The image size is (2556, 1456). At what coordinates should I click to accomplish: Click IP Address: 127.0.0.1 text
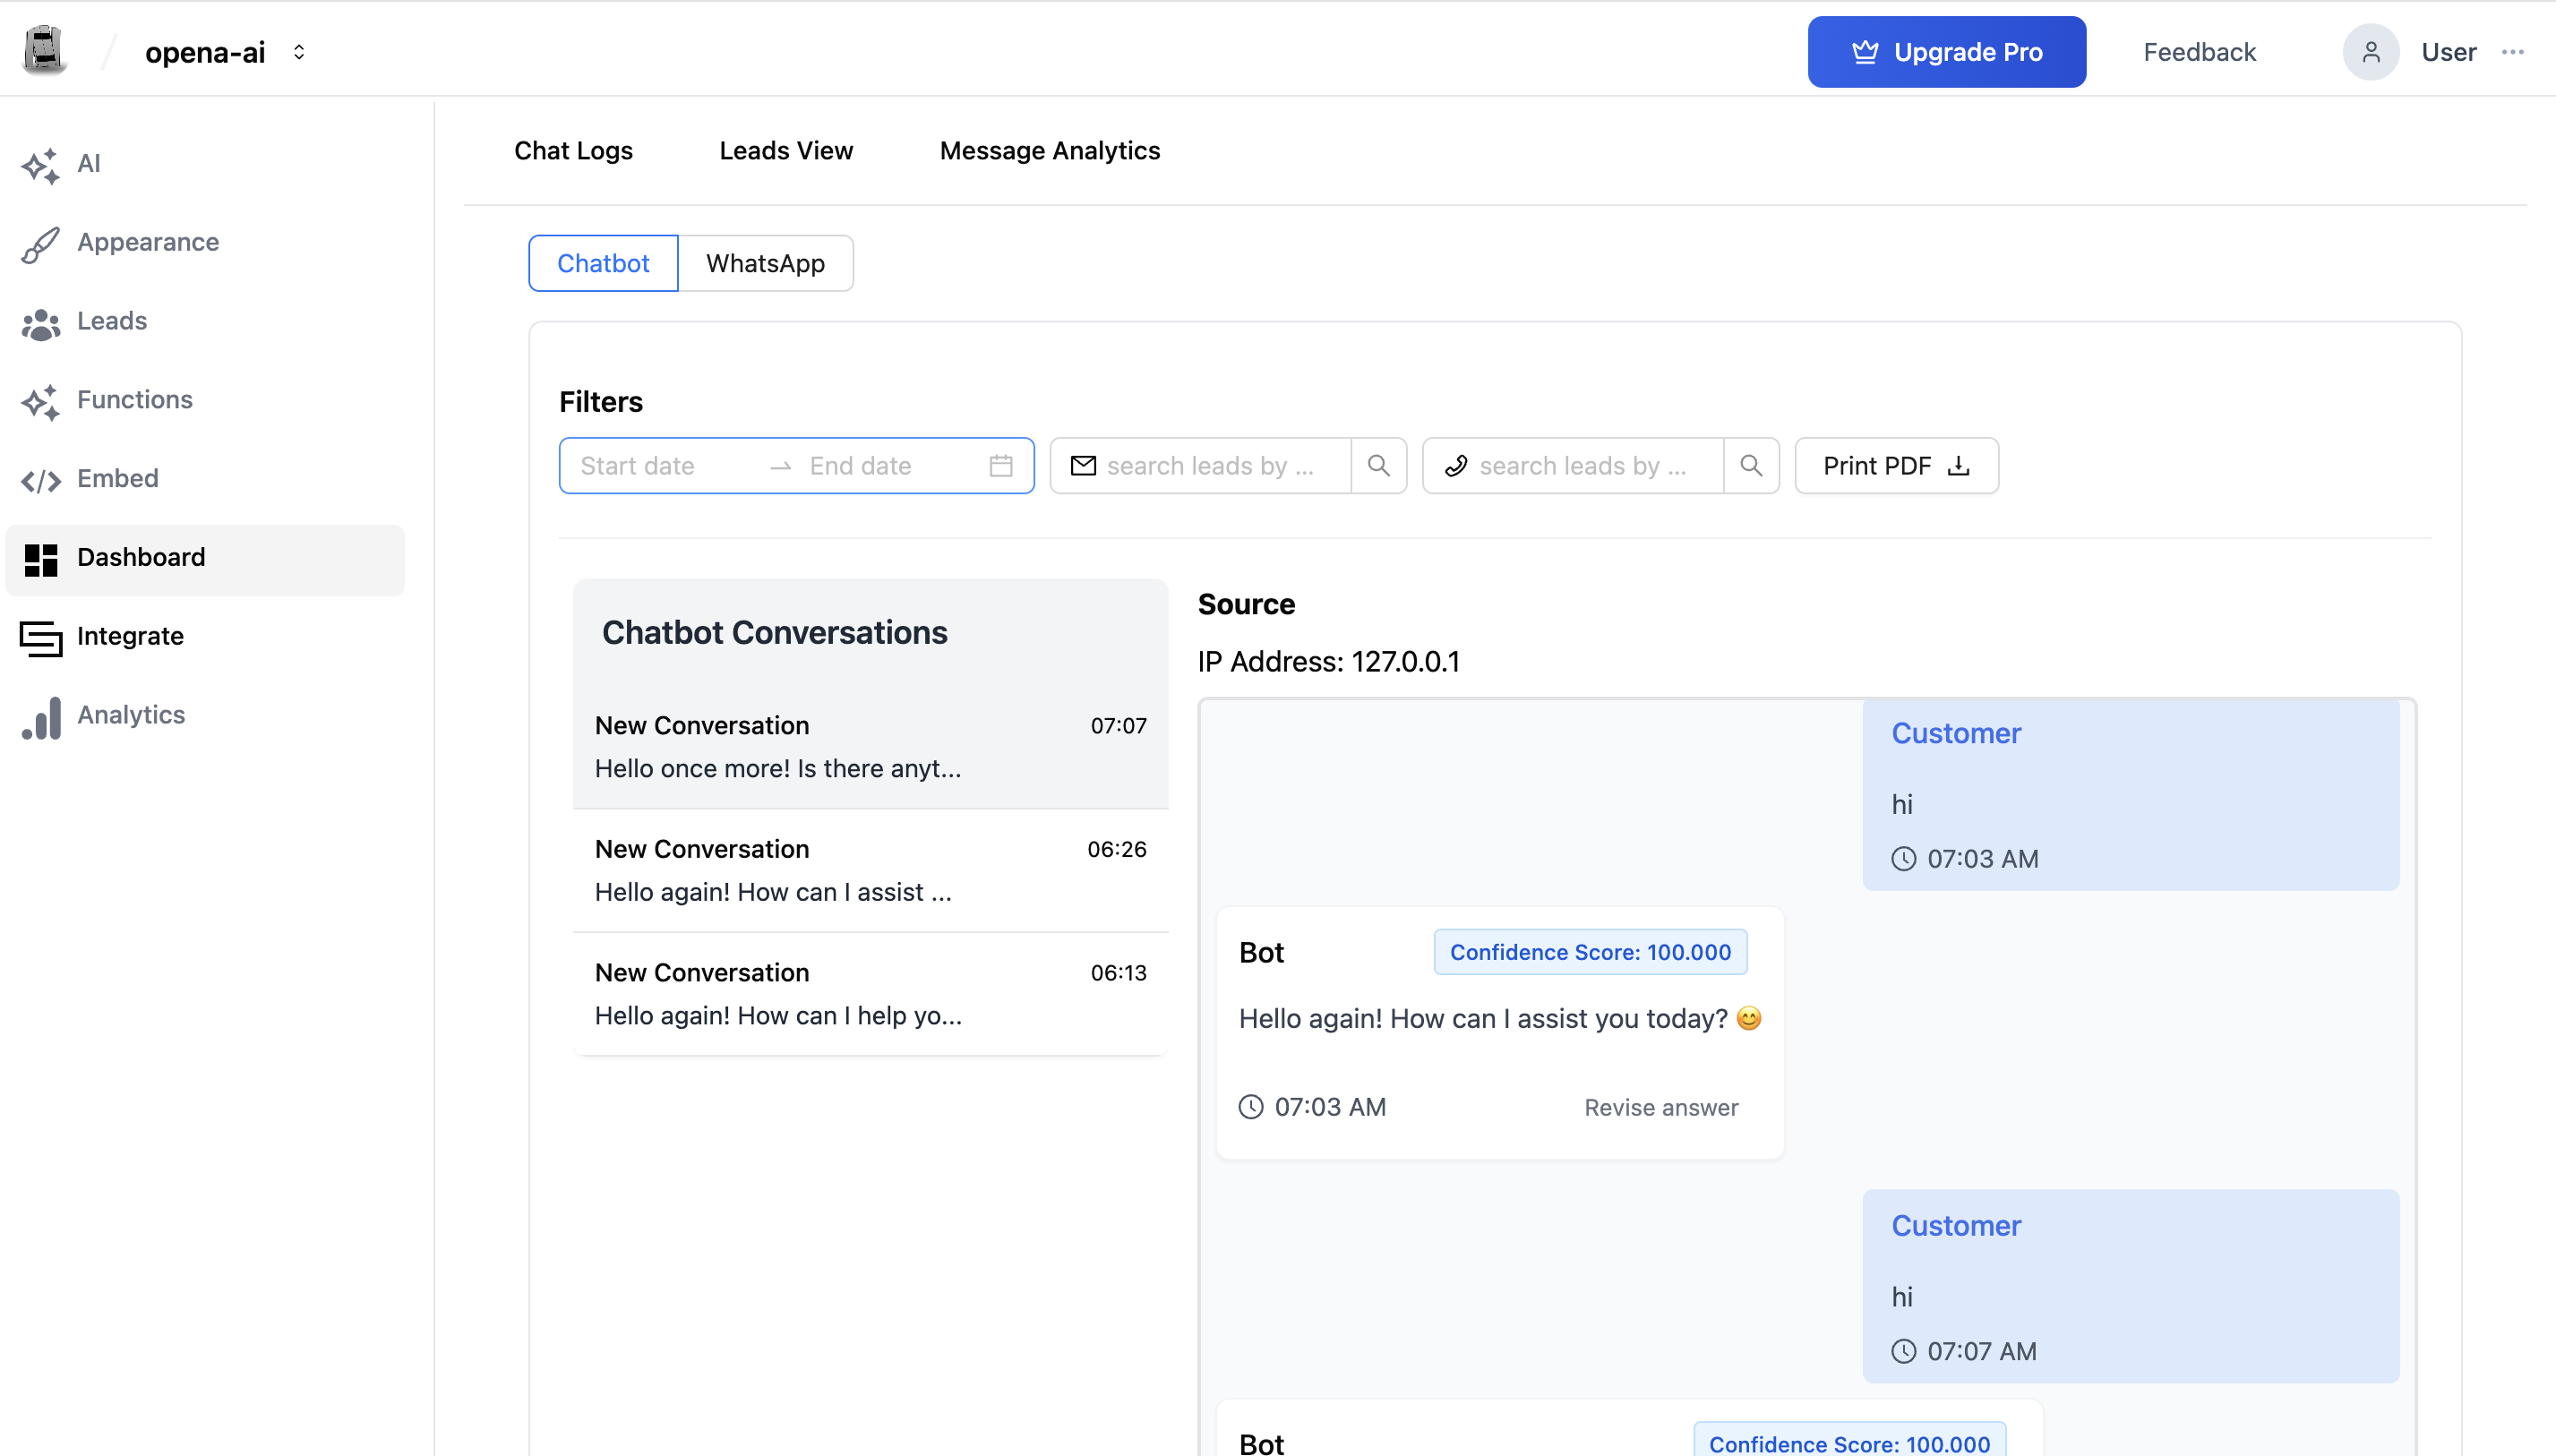[1328, 661]
